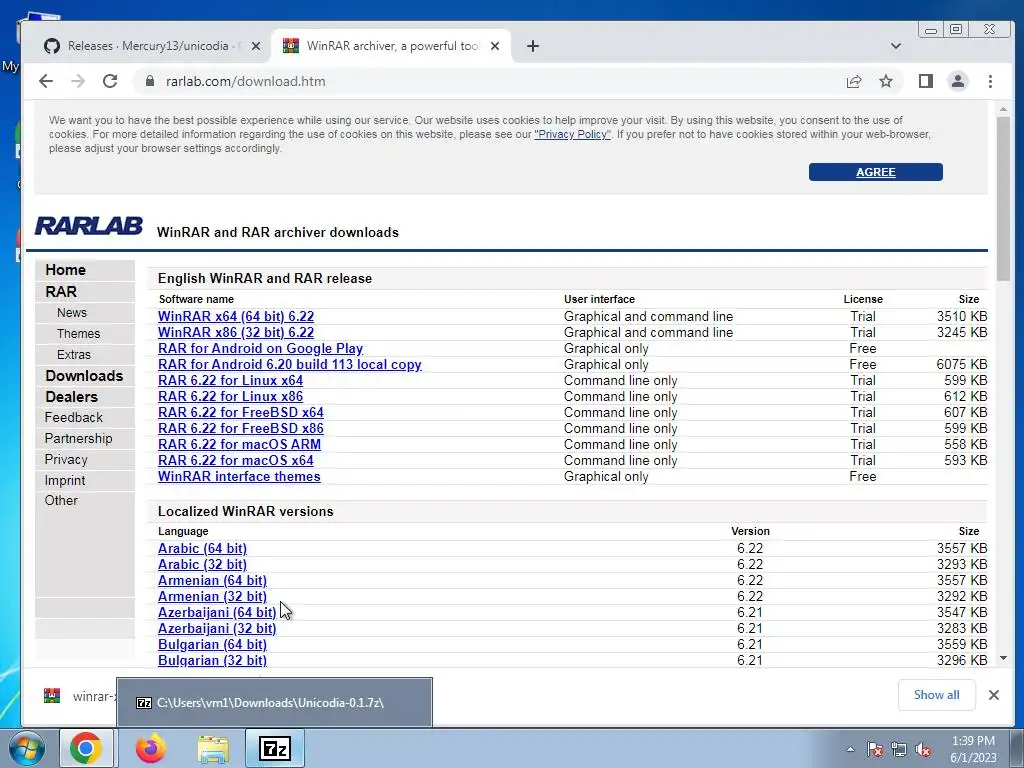Click the page scrollbar up arrow
Image resolution: width=1024 pixels, height=768 pixels.
pyautogui.click(x=1004, y=109)
